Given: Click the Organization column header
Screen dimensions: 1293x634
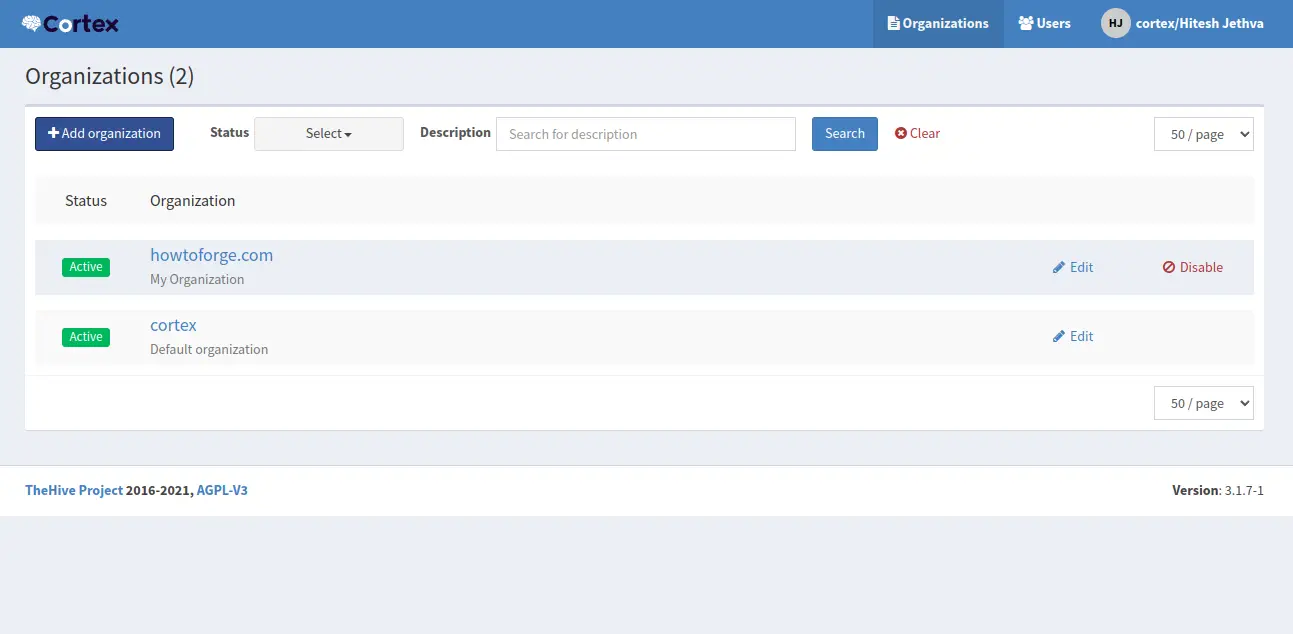Looking at the screenshot, I should (x=193, y=201).
